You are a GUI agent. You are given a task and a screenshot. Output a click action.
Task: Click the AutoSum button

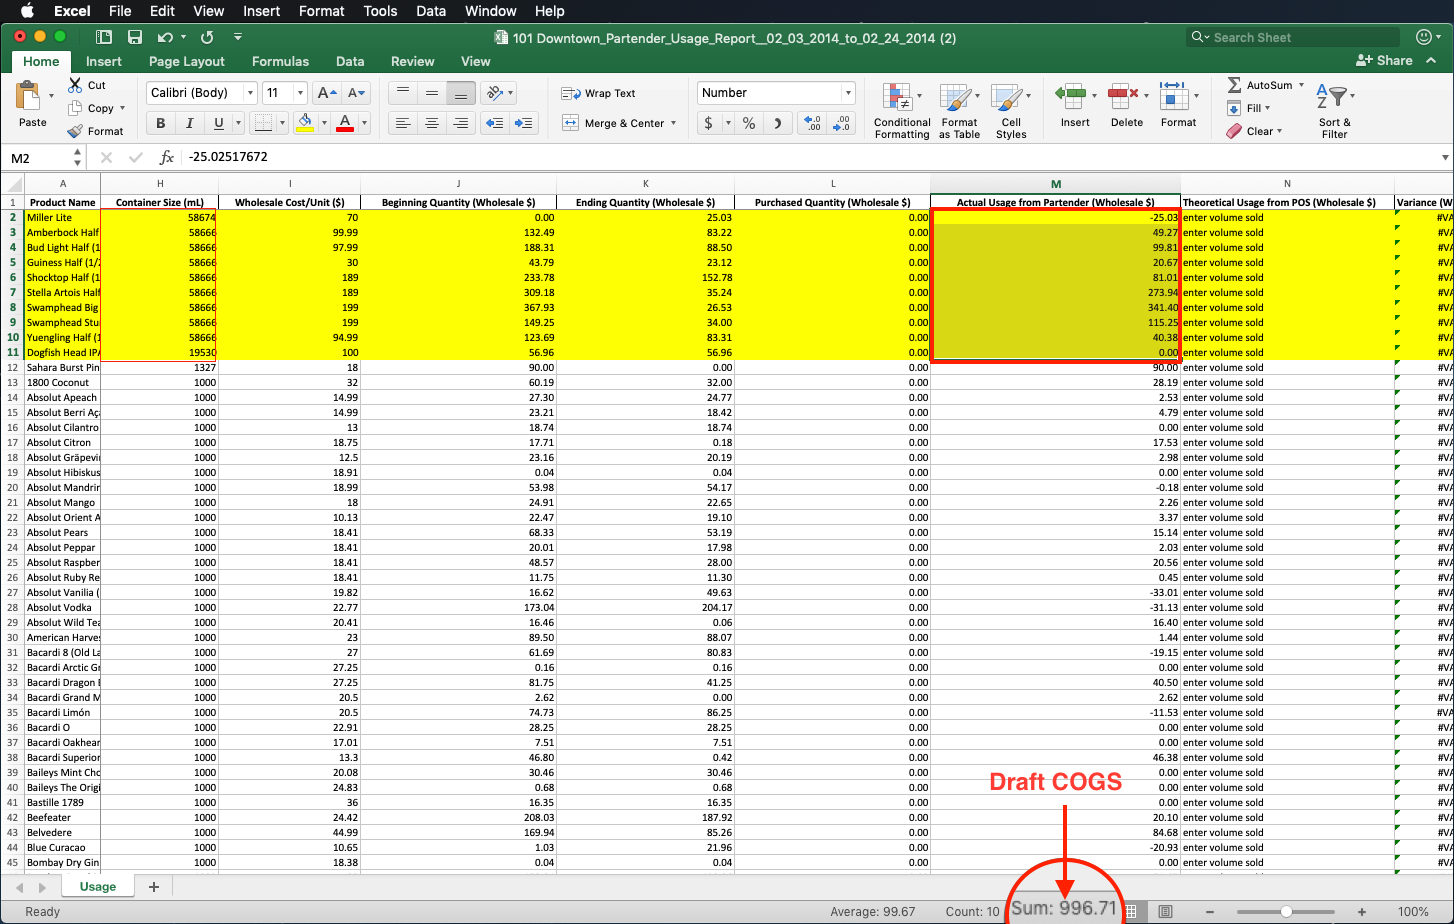(1259, 85)
